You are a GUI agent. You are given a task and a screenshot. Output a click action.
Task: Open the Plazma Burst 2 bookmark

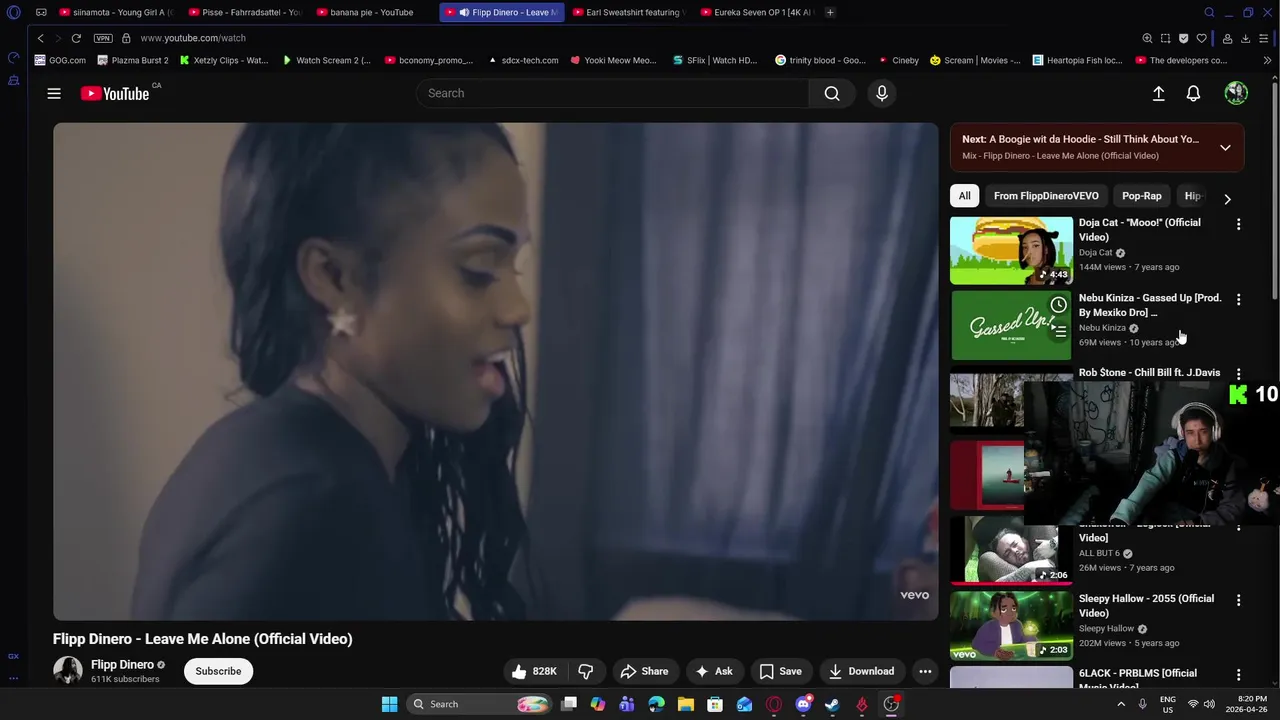pyautogui.click(x=133, y=60)
